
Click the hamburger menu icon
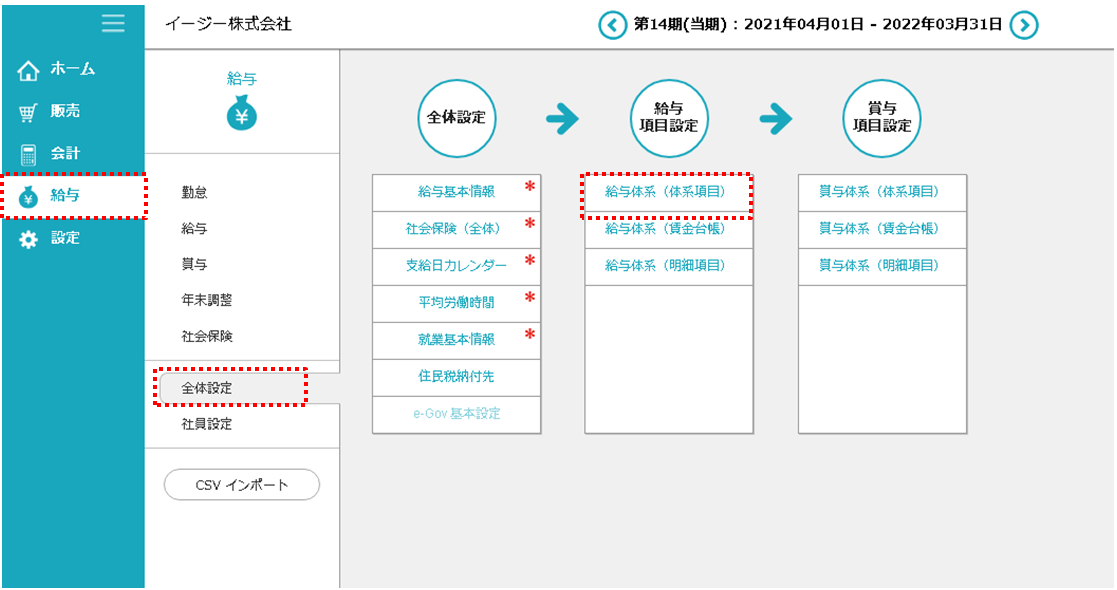click(113, 23)
